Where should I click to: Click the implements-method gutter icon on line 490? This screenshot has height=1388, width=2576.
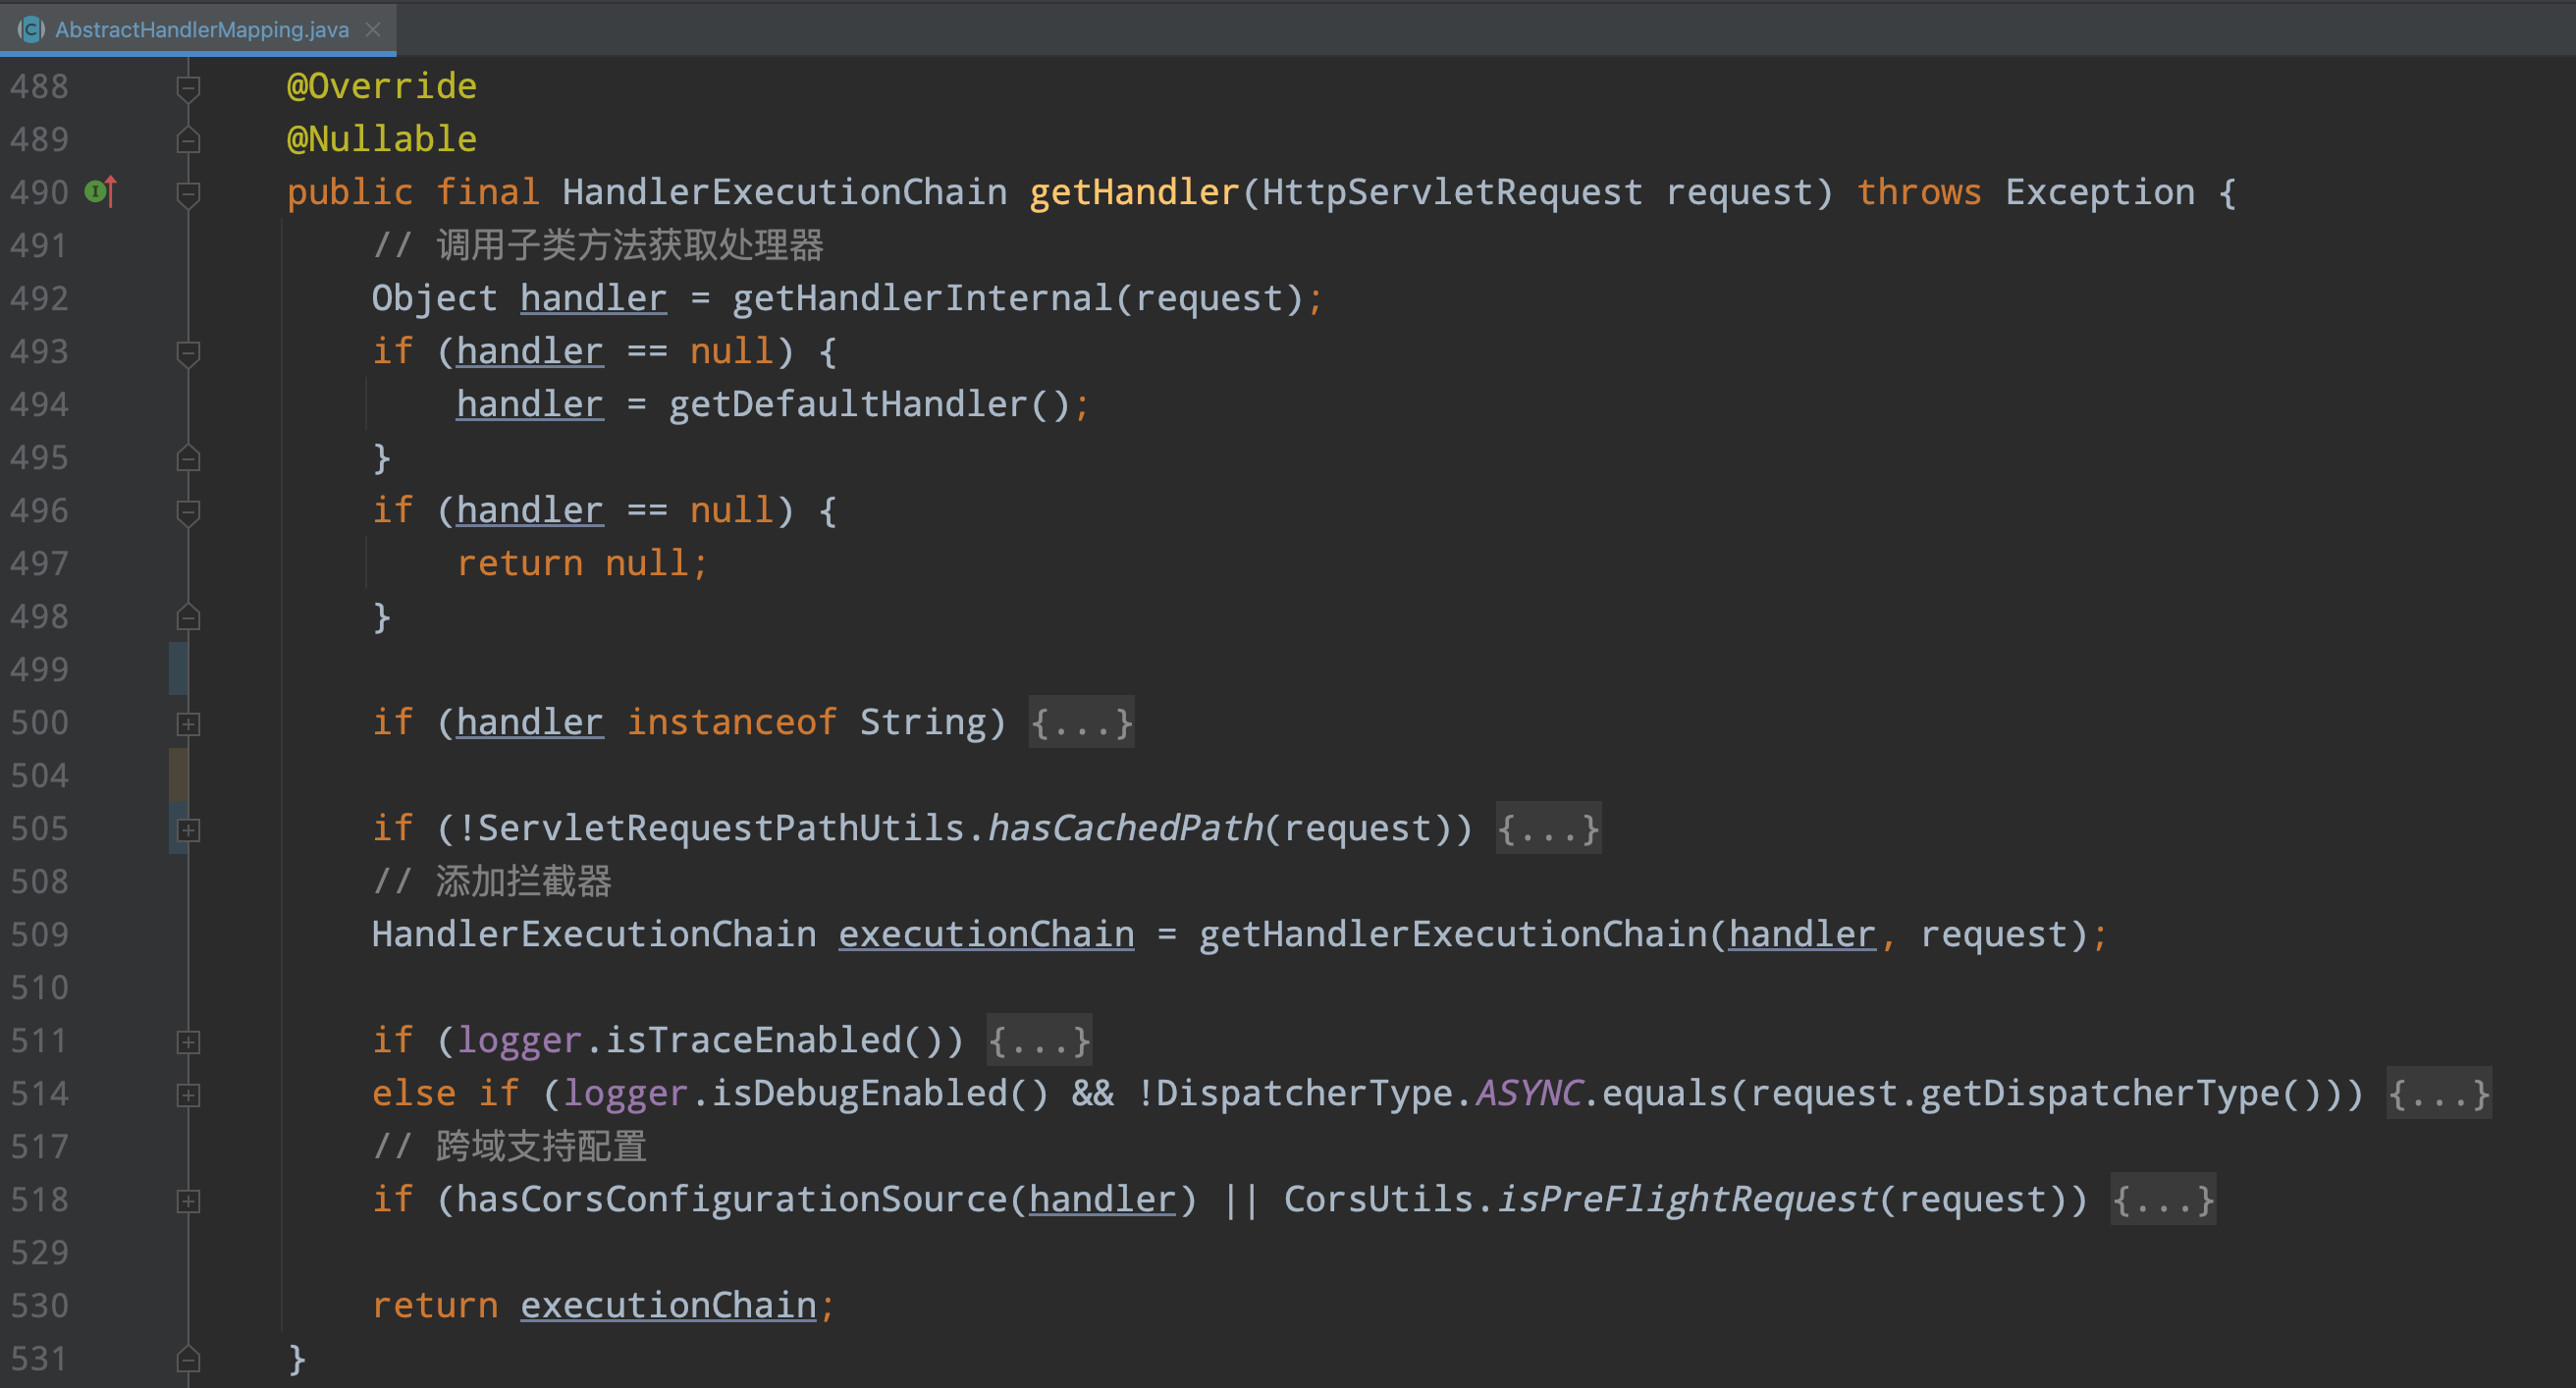(101, 191)
